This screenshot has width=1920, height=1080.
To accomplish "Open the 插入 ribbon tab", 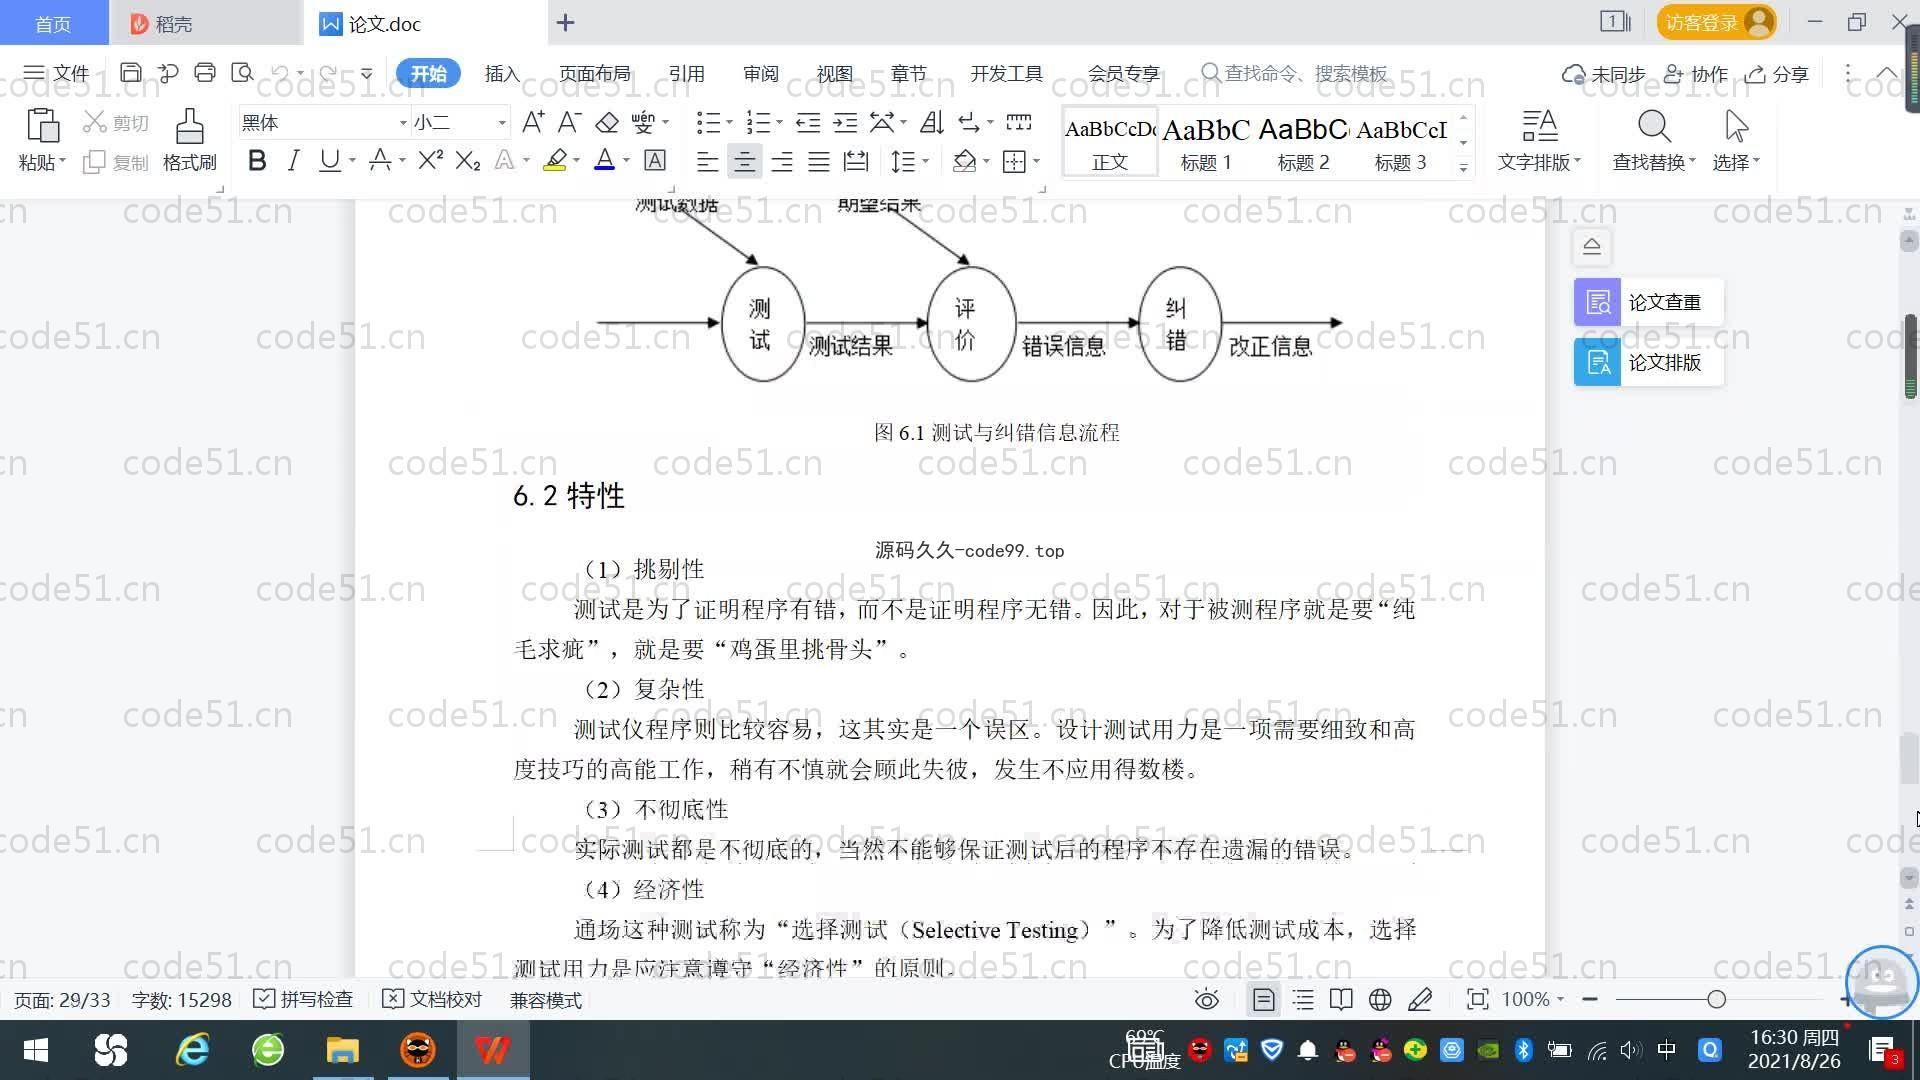I will coord(502,73).
